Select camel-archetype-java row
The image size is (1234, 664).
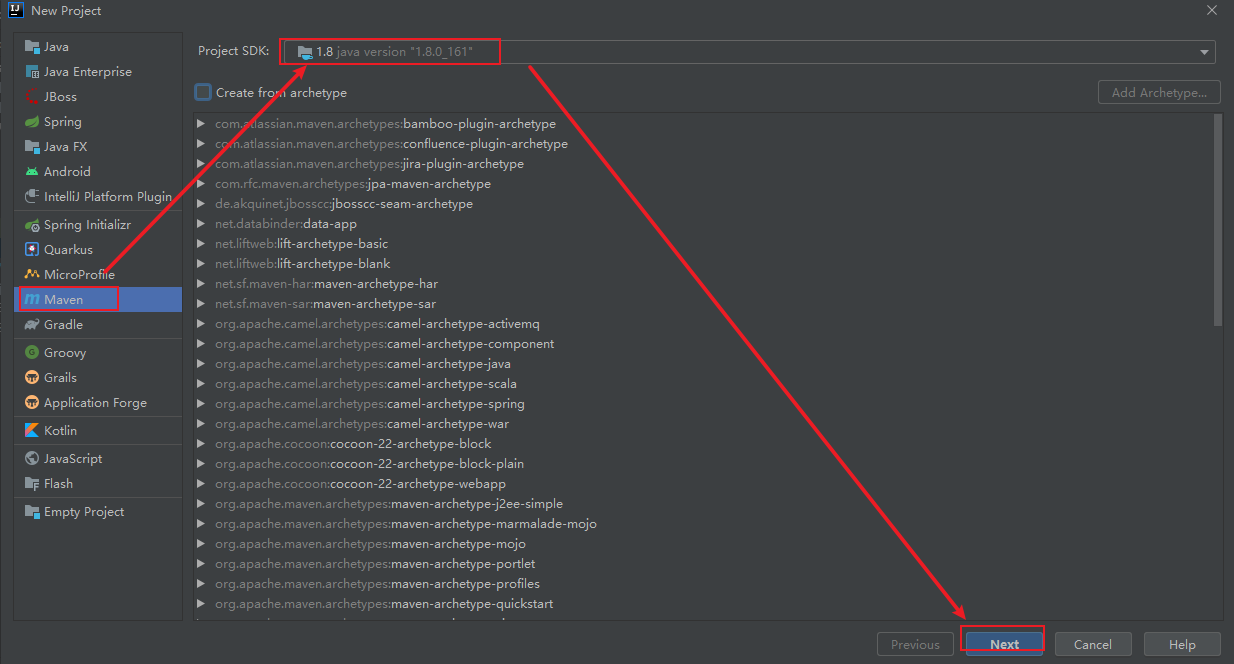click(x=704, y=364)
